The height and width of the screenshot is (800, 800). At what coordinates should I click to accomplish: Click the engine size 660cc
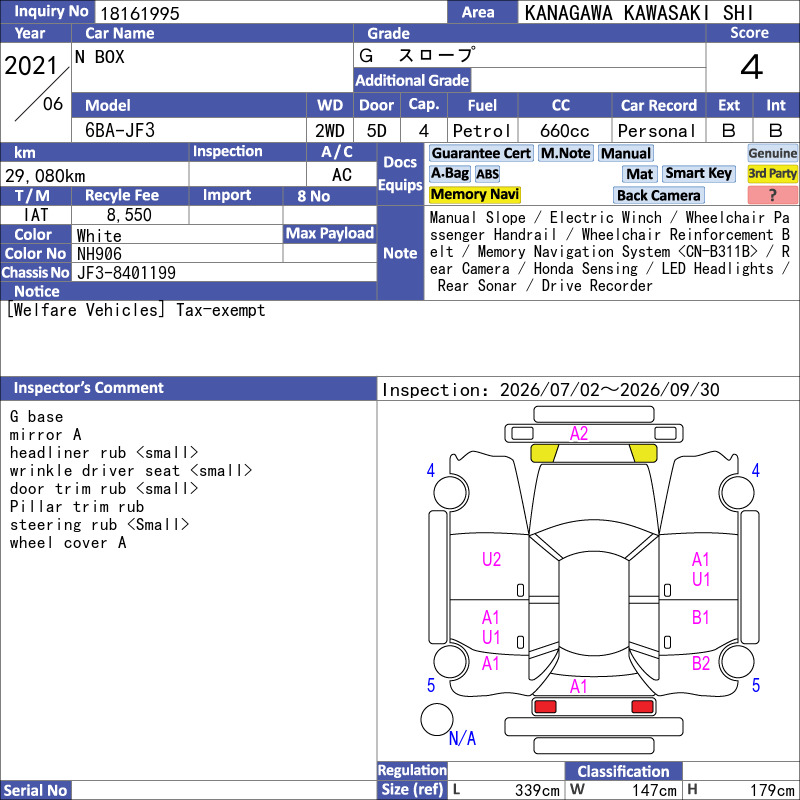[564, 131]
